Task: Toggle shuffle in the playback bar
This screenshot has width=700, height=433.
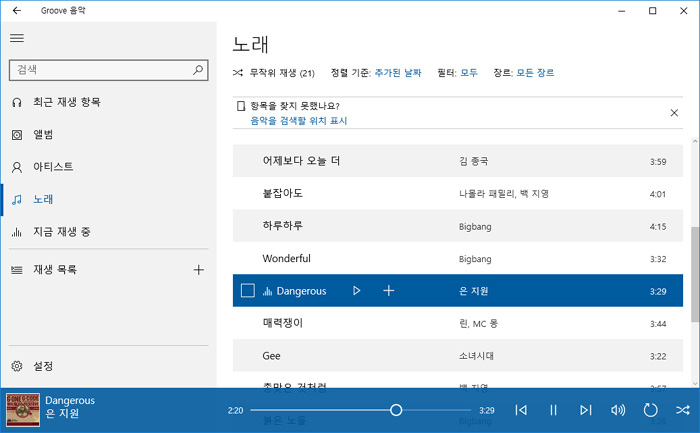Action: tap(683, 410)
